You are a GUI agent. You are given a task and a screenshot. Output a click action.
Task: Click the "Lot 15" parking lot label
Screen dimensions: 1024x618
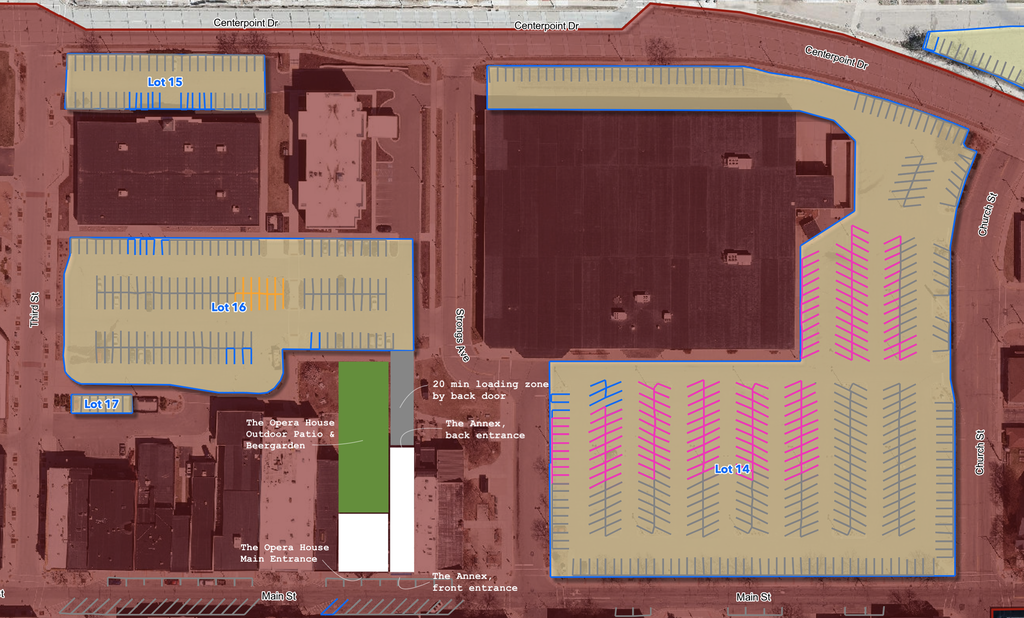[165, 82]
